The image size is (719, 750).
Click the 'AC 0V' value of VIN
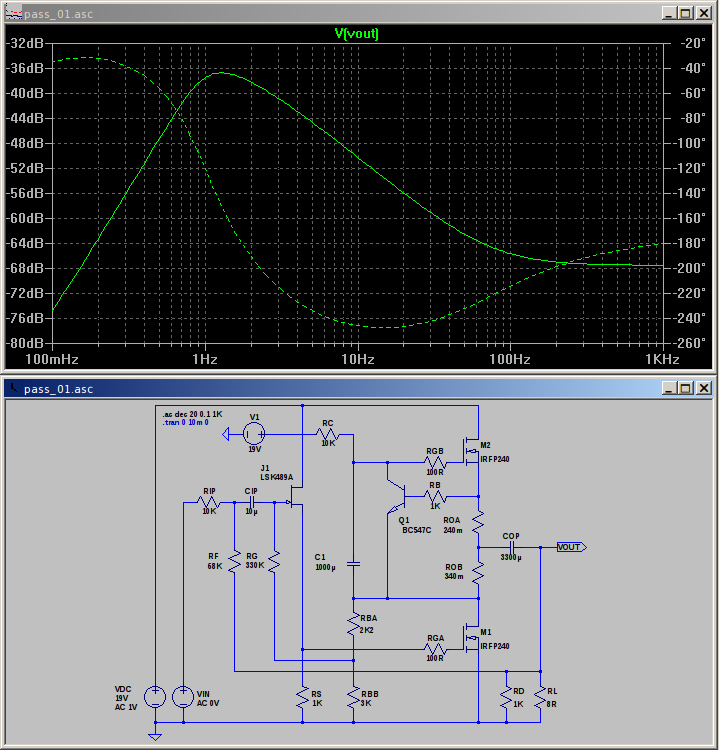208,703
